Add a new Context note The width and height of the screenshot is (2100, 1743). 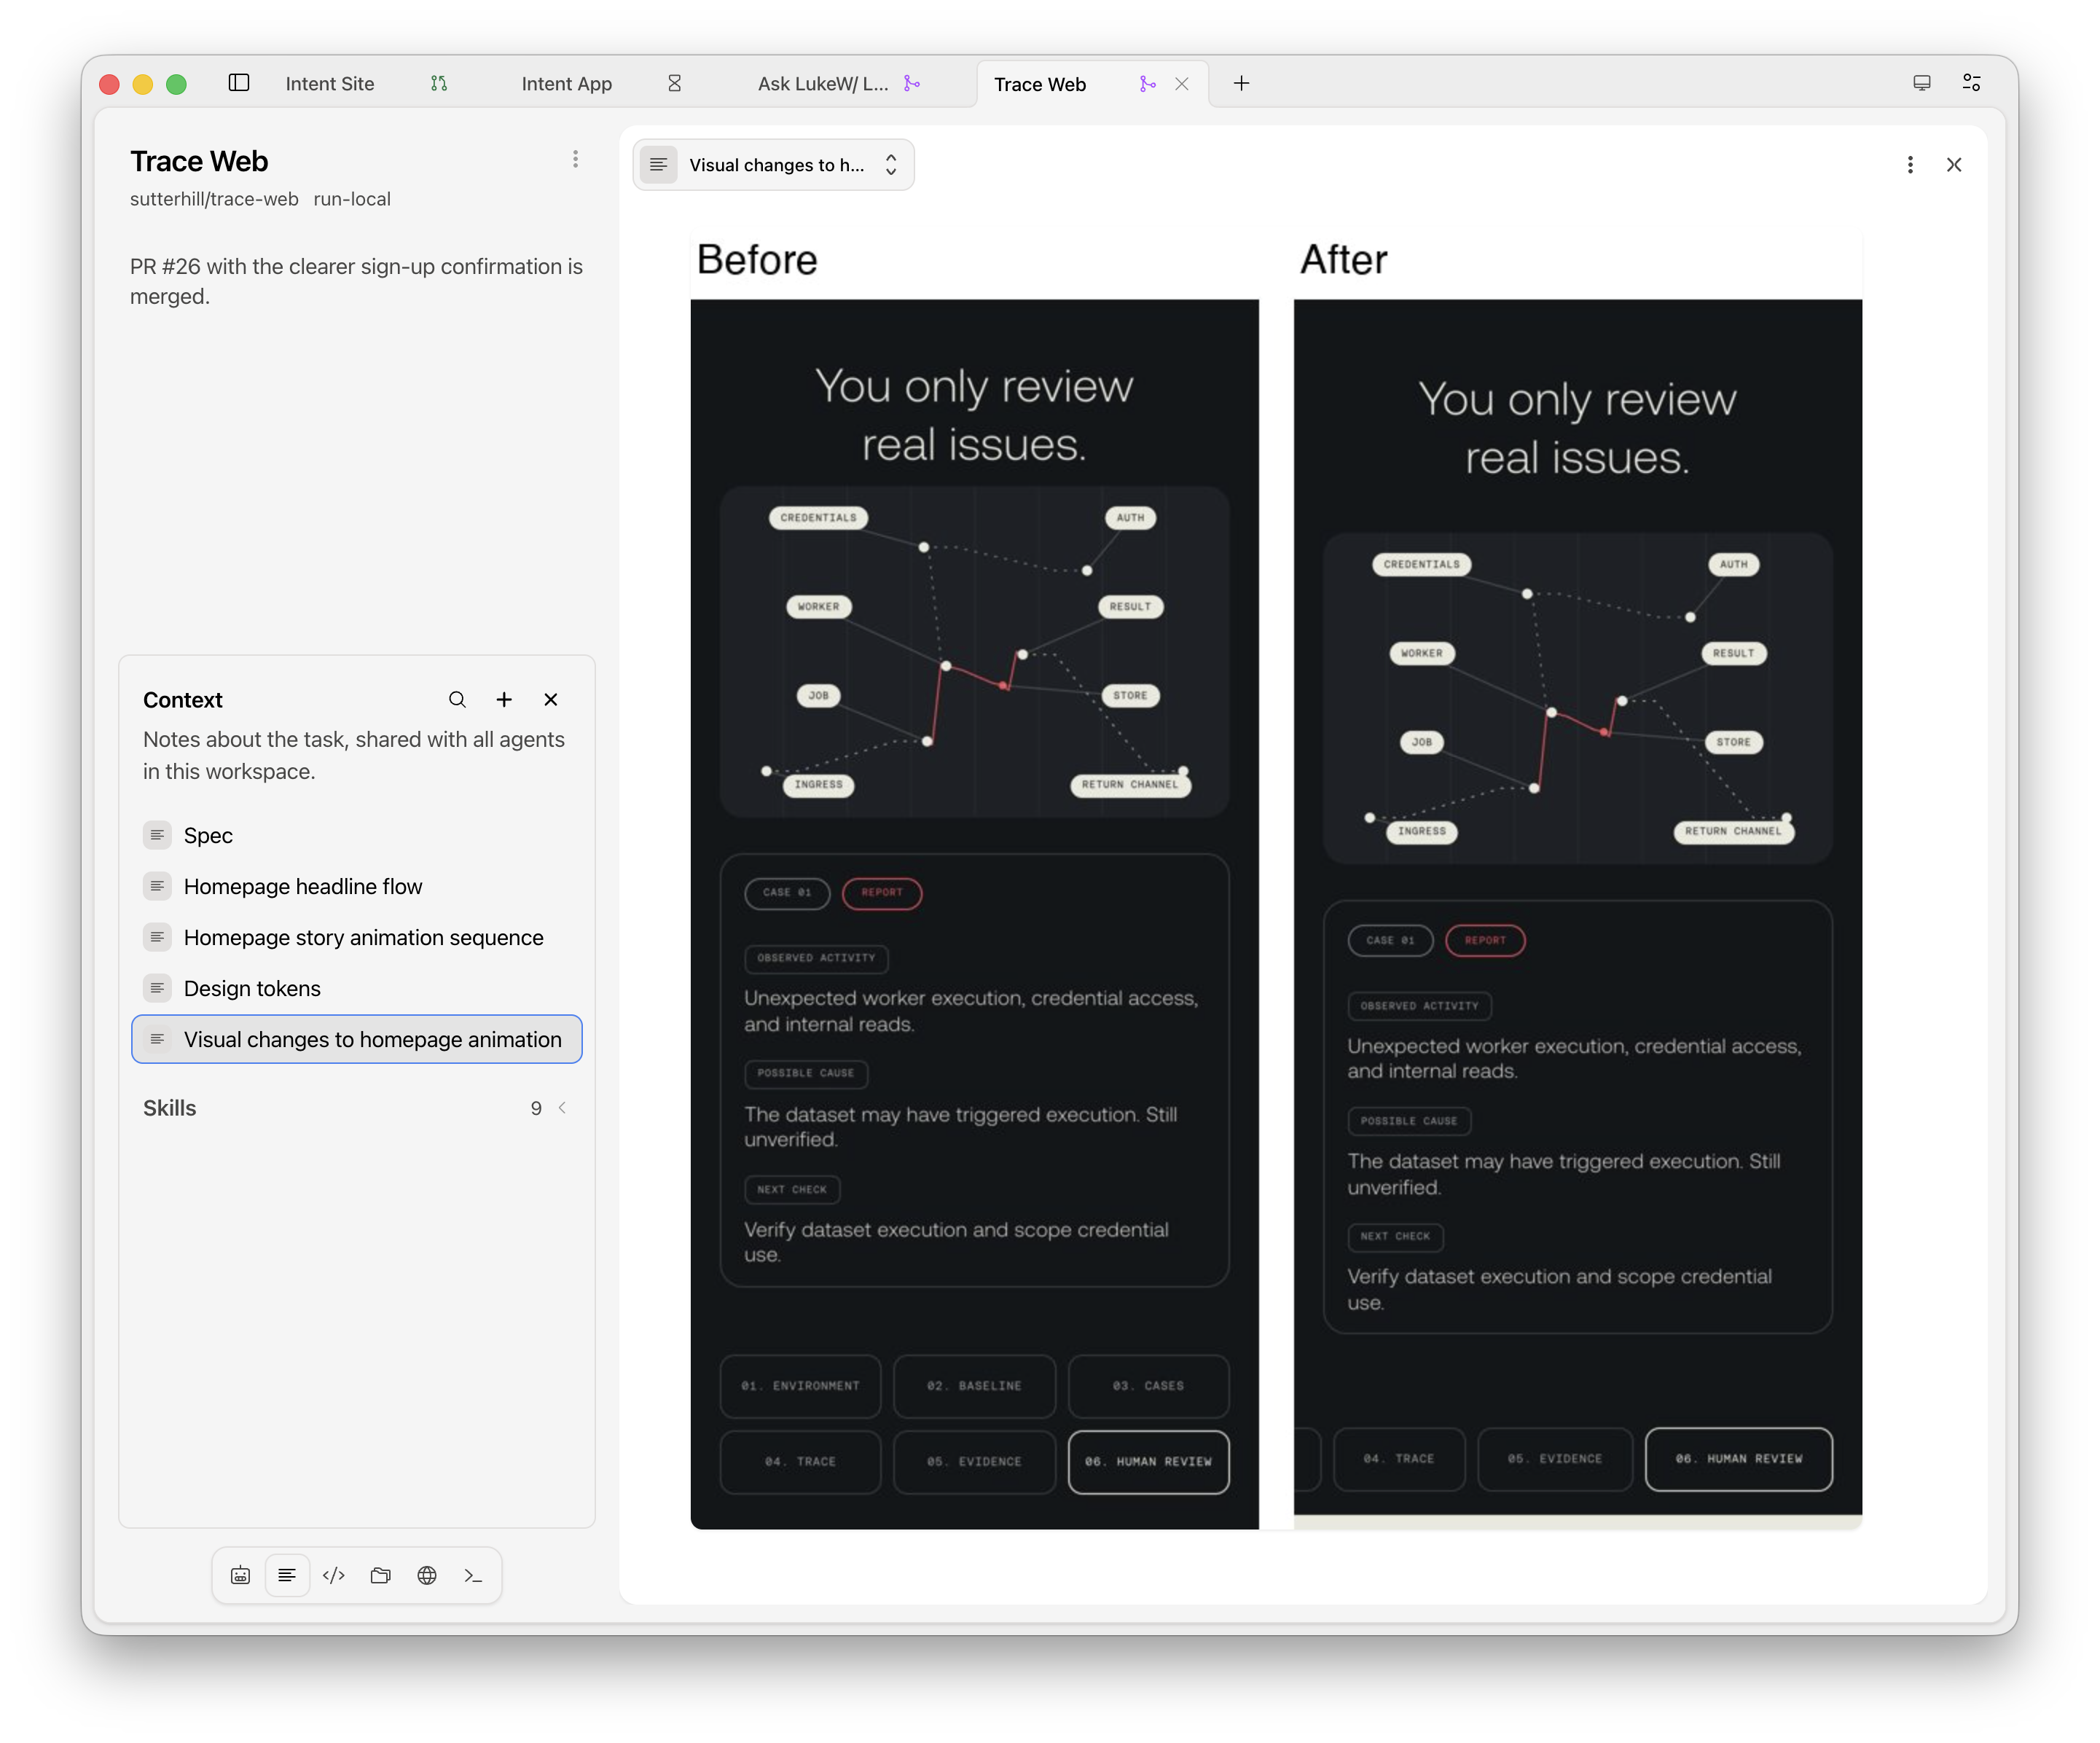pos(504,700)
